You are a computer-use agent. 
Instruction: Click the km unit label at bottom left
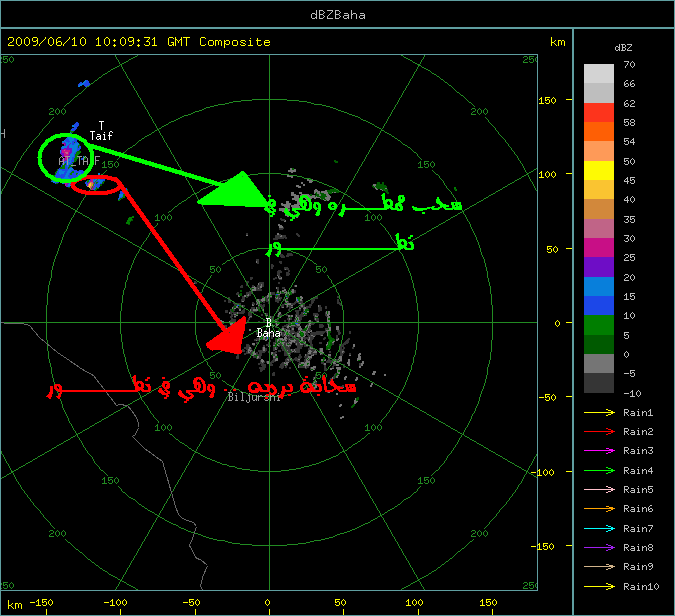pyautogui.click(x=15, y=605)
